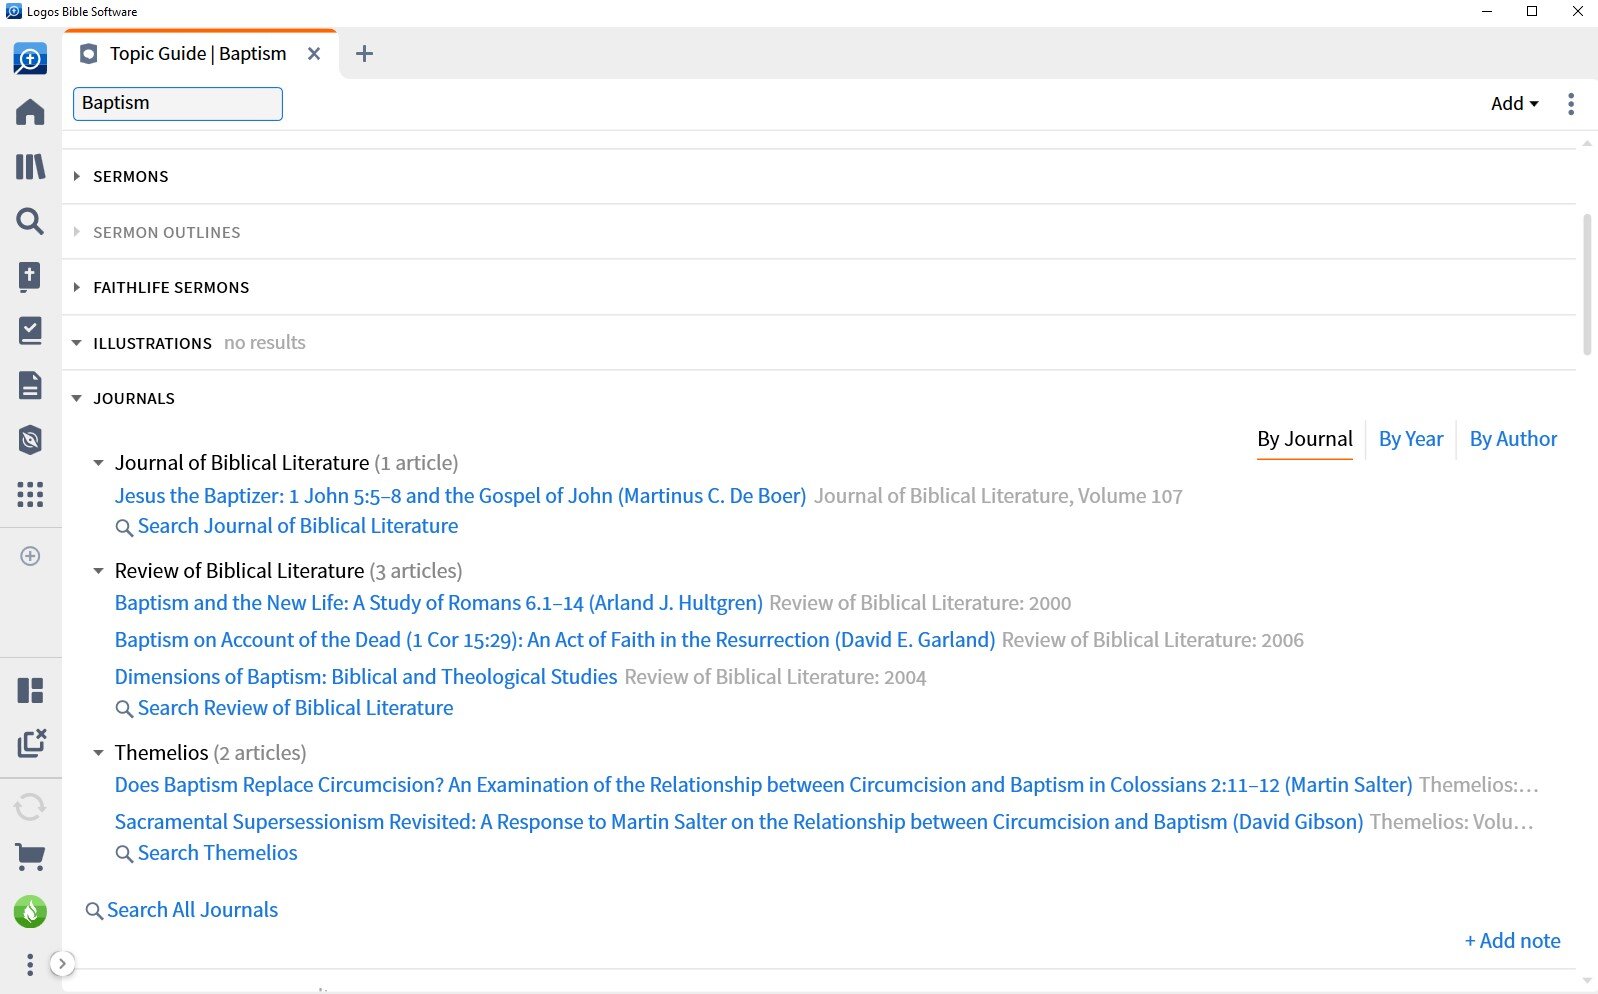
Task: Expand the FAITHLIFE SERMONS section
Action: point(76,287)
